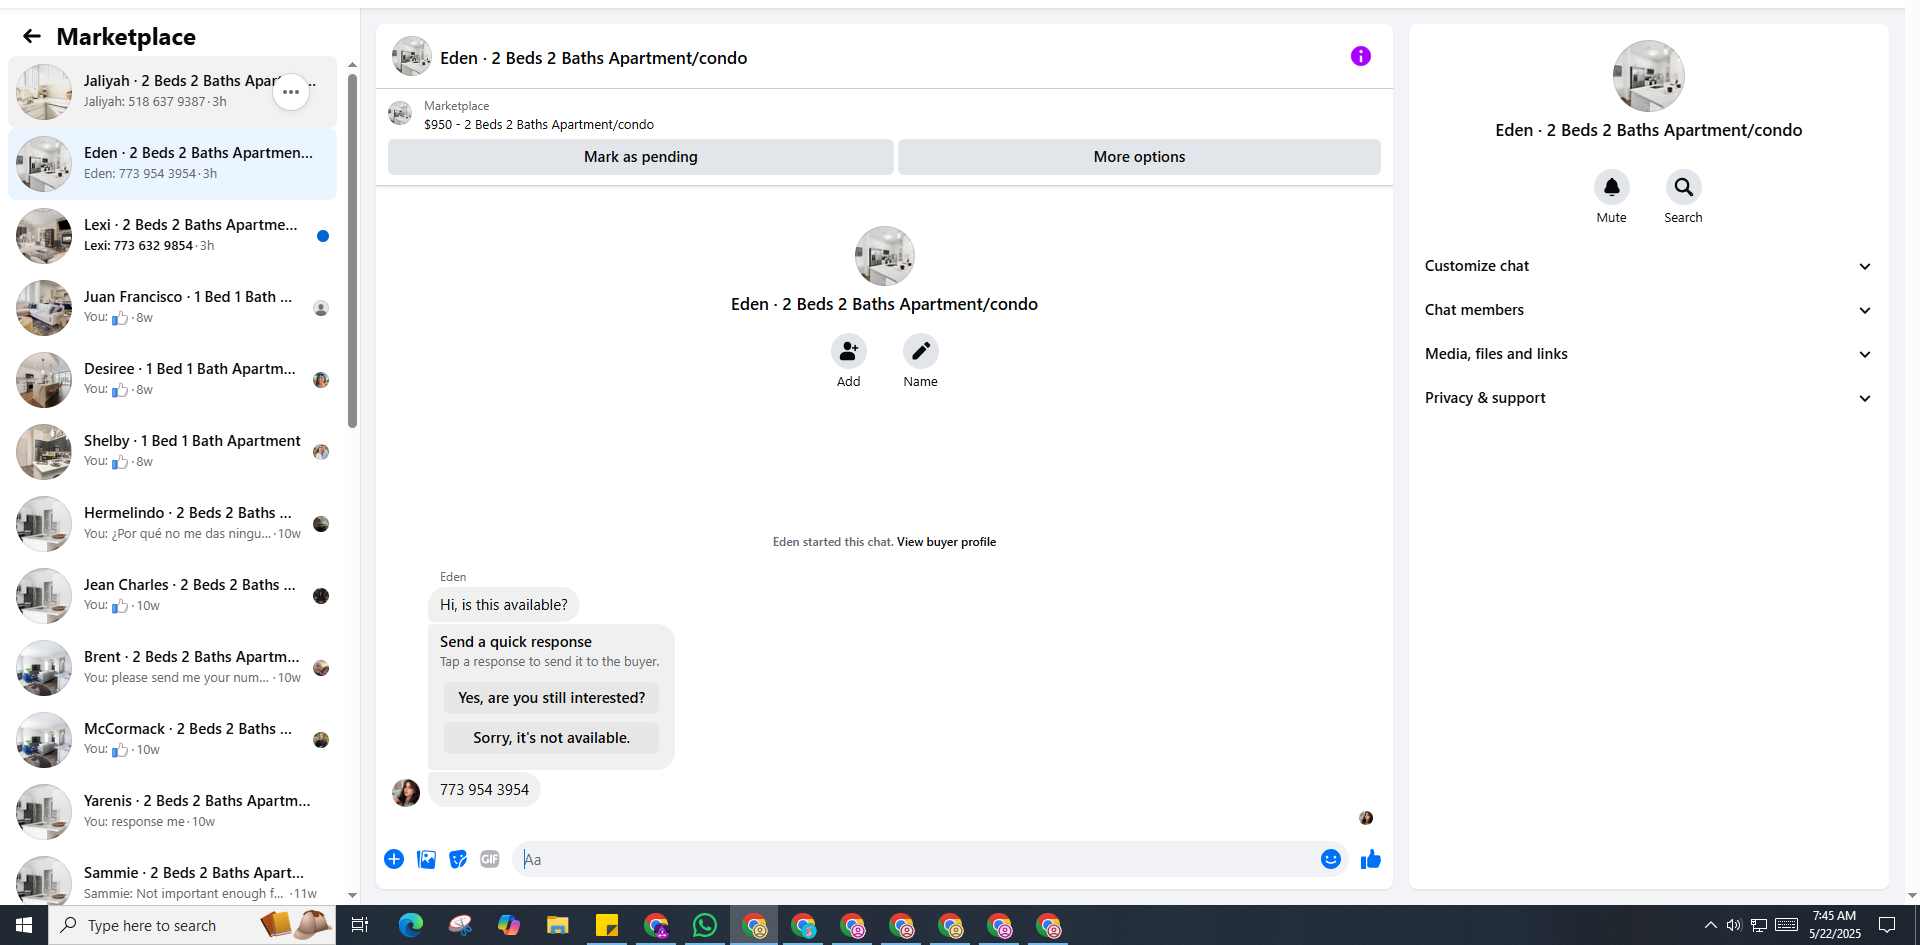Viewport: 1920px width, 945px height.
Task: Click the Type here to search box
Action: click(x=192, y=925)
